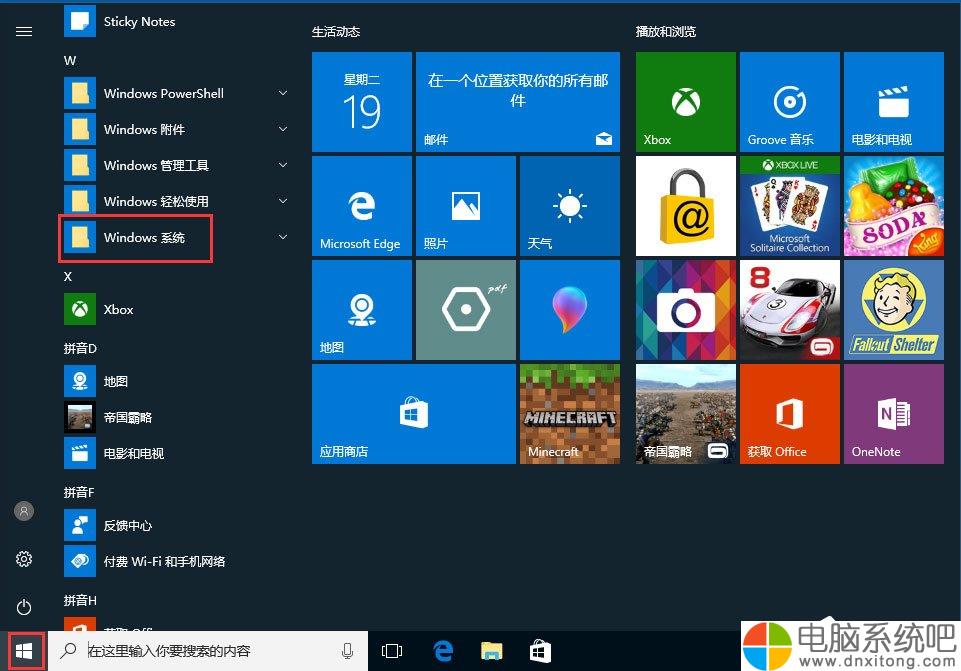The height and width of the screenshot is (671, 961).
Task: Open Settings gear in Start sidebar
Action: pos(24,559)
